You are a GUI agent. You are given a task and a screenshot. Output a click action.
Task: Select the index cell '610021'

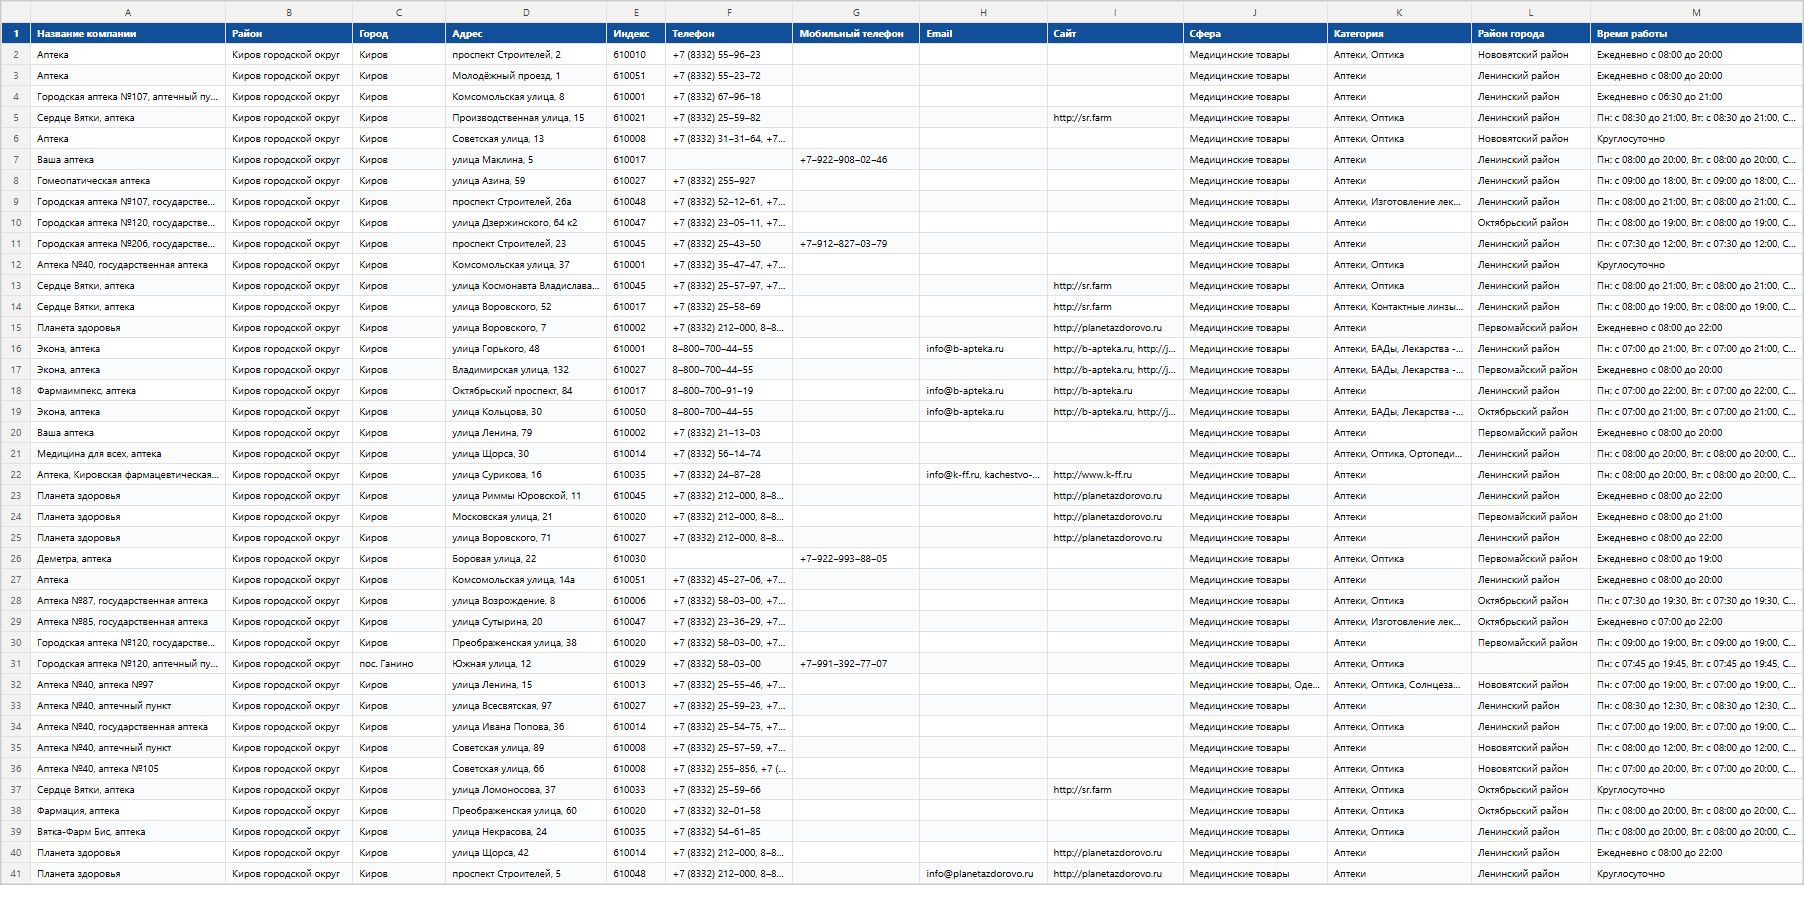(636, 118)
